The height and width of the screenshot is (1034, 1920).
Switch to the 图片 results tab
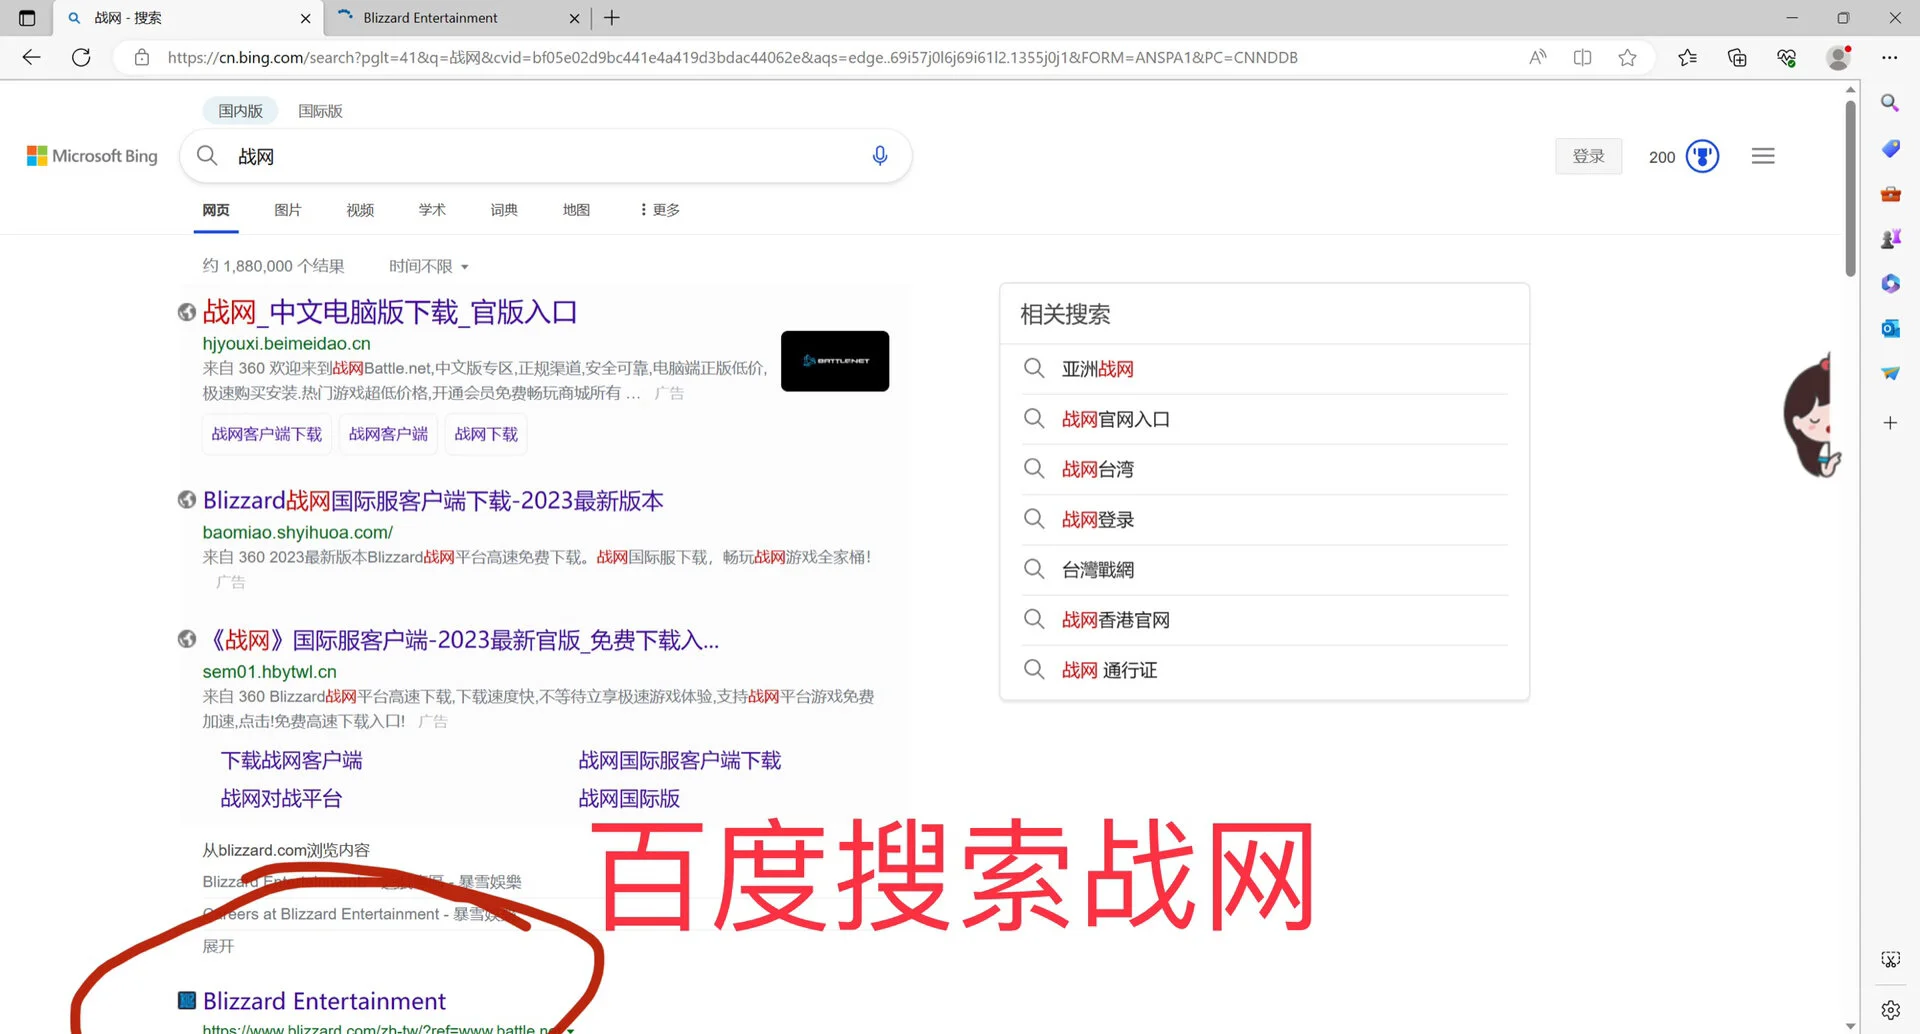click(288, 210)
